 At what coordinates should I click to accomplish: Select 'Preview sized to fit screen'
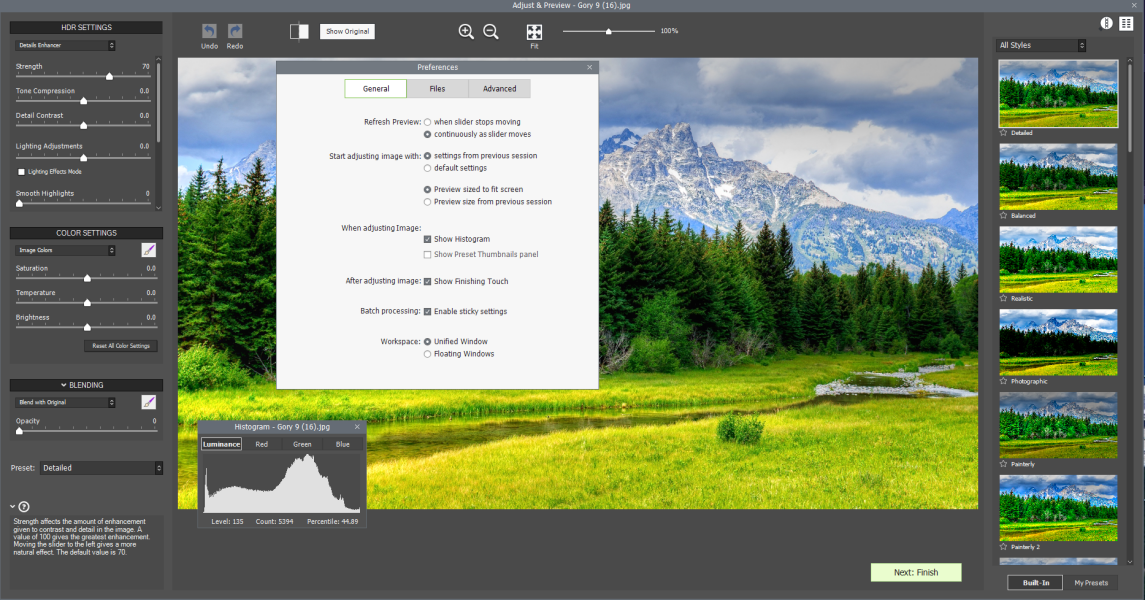pyautogui.click(x=427, y=189)
